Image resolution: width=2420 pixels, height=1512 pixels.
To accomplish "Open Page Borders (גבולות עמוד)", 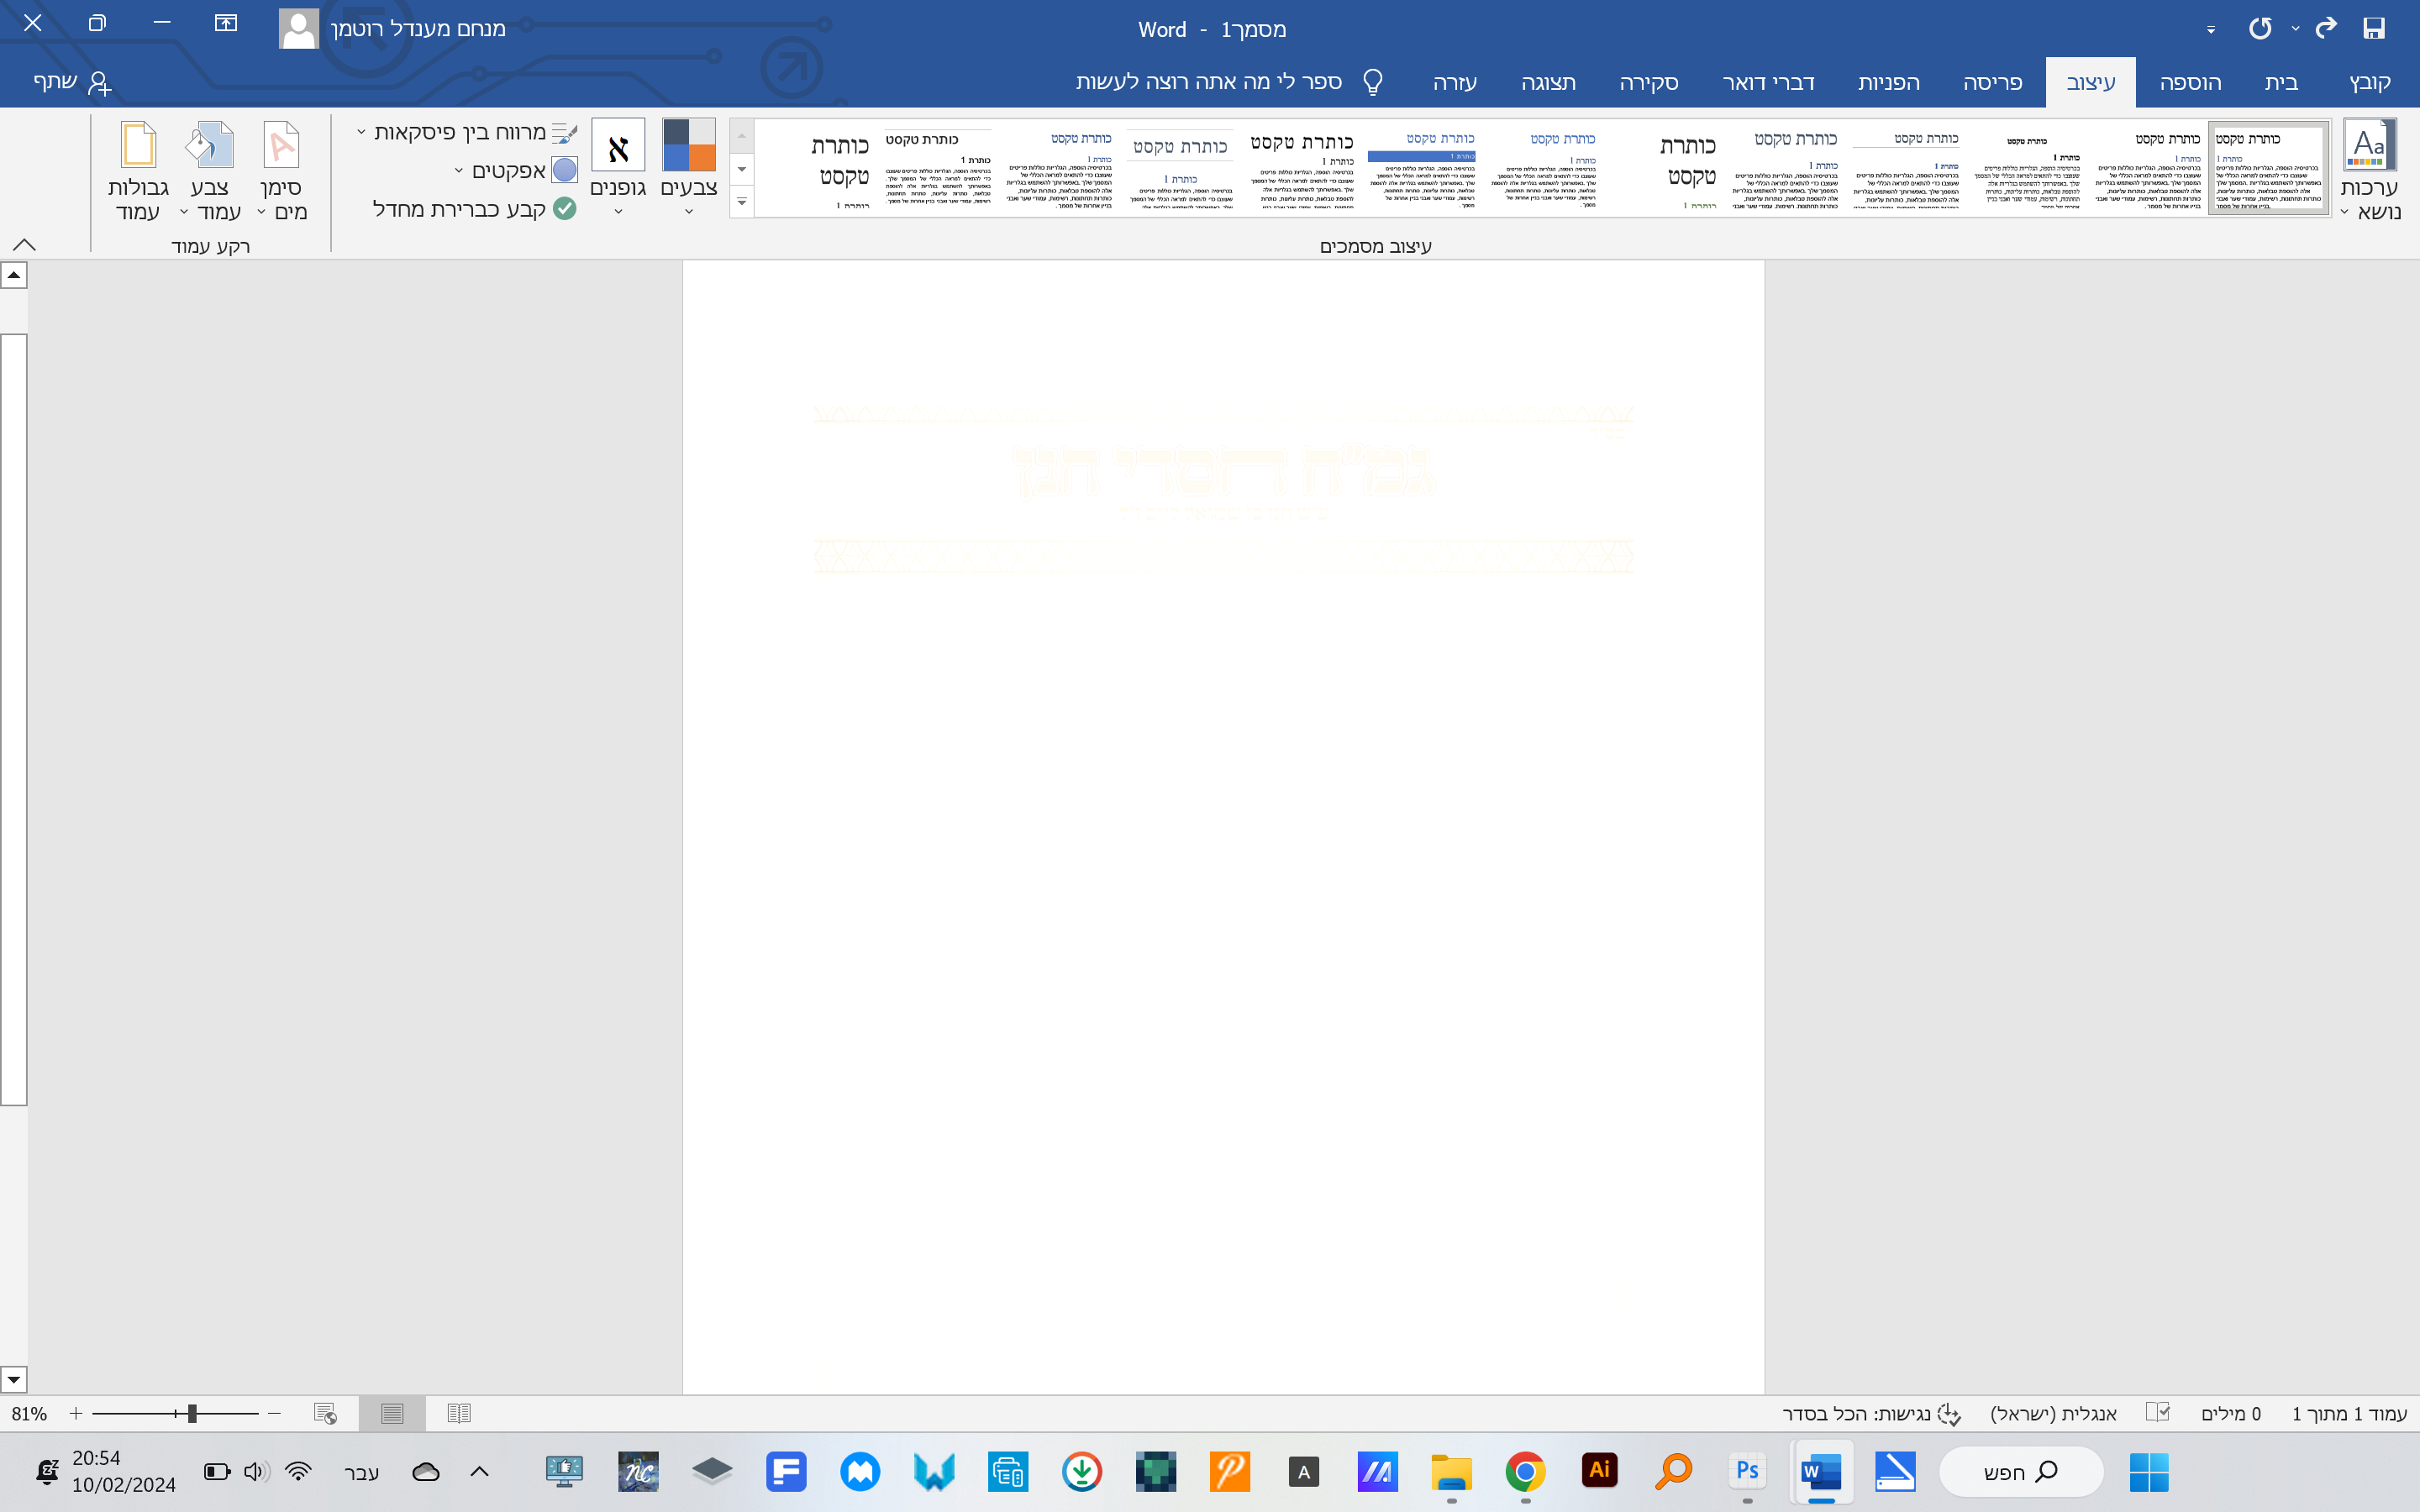I will (138, 167).
